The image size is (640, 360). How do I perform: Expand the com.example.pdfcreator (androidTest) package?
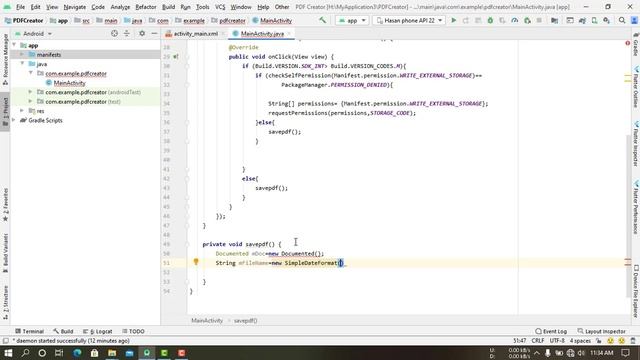click(30, 92)
